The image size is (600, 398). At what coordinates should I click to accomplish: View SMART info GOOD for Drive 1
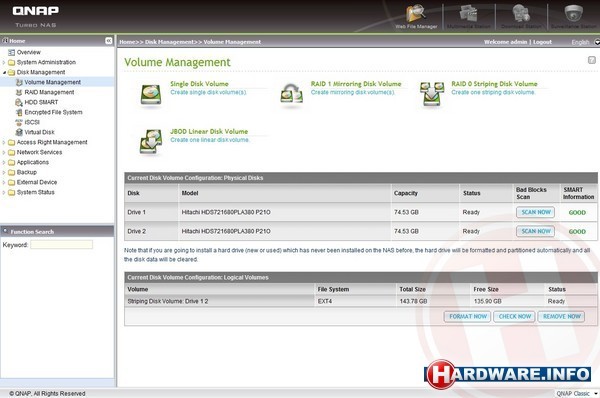pyautogui.click(x=577, y=212)
